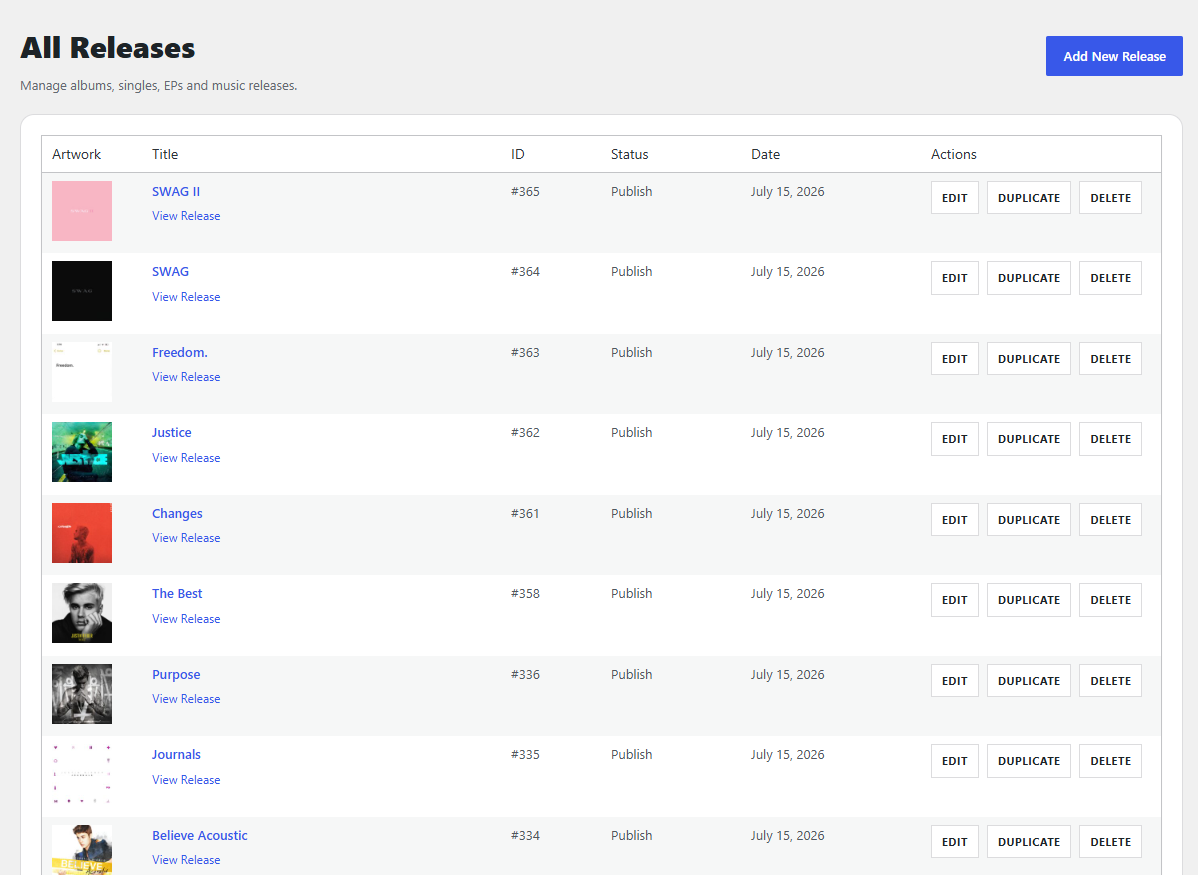Click the Believe Acoustic artwork thumbnail

tap(82, 850)
